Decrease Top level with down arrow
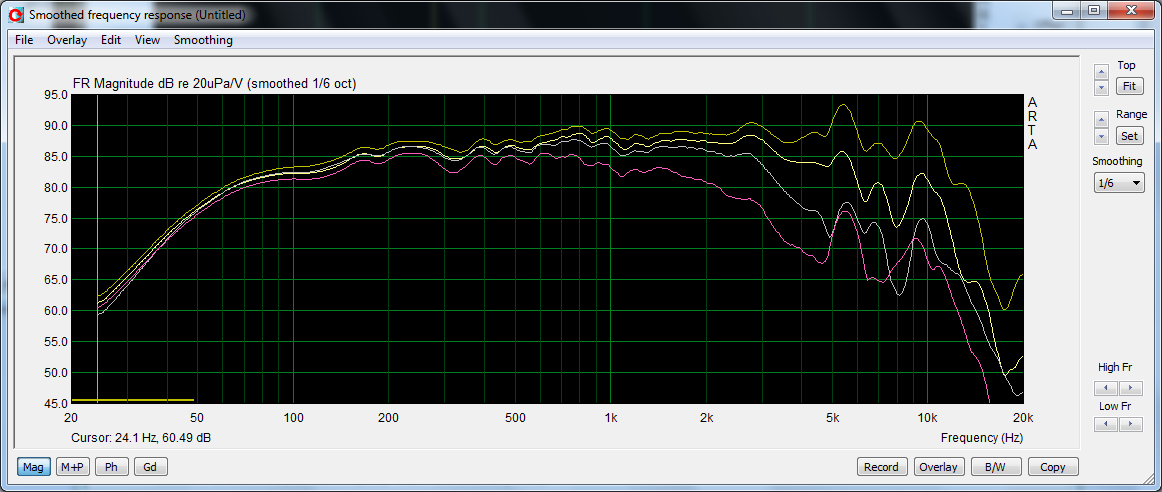The image size is (1162, 492). coord(1101,87)
